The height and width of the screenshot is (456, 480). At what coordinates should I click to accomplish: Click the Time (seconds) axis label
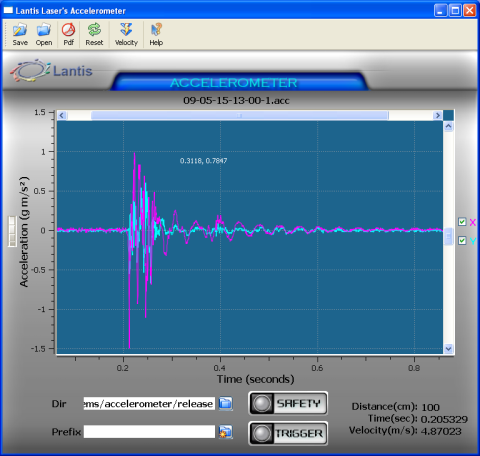pyautogui.click(x=256, y=379)
